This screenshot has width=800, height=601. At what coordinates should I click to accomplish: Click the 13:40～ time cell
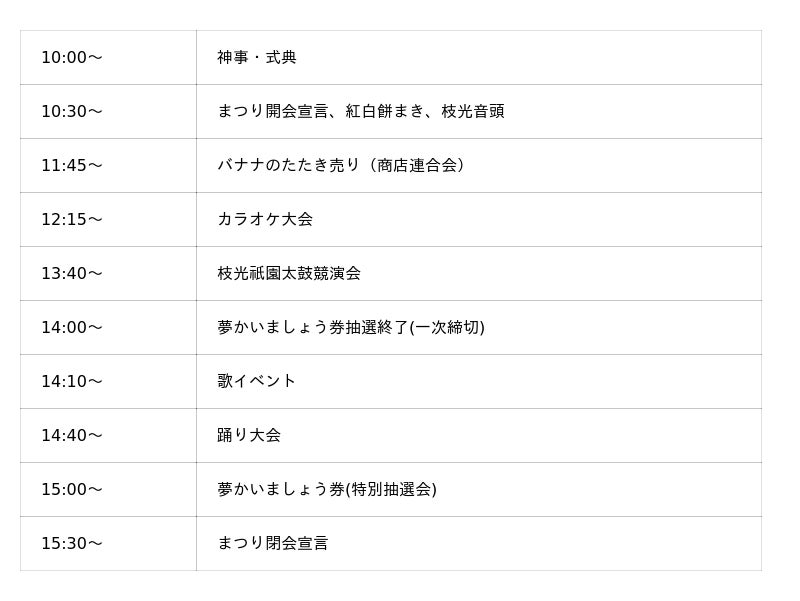tap(72, 274)
